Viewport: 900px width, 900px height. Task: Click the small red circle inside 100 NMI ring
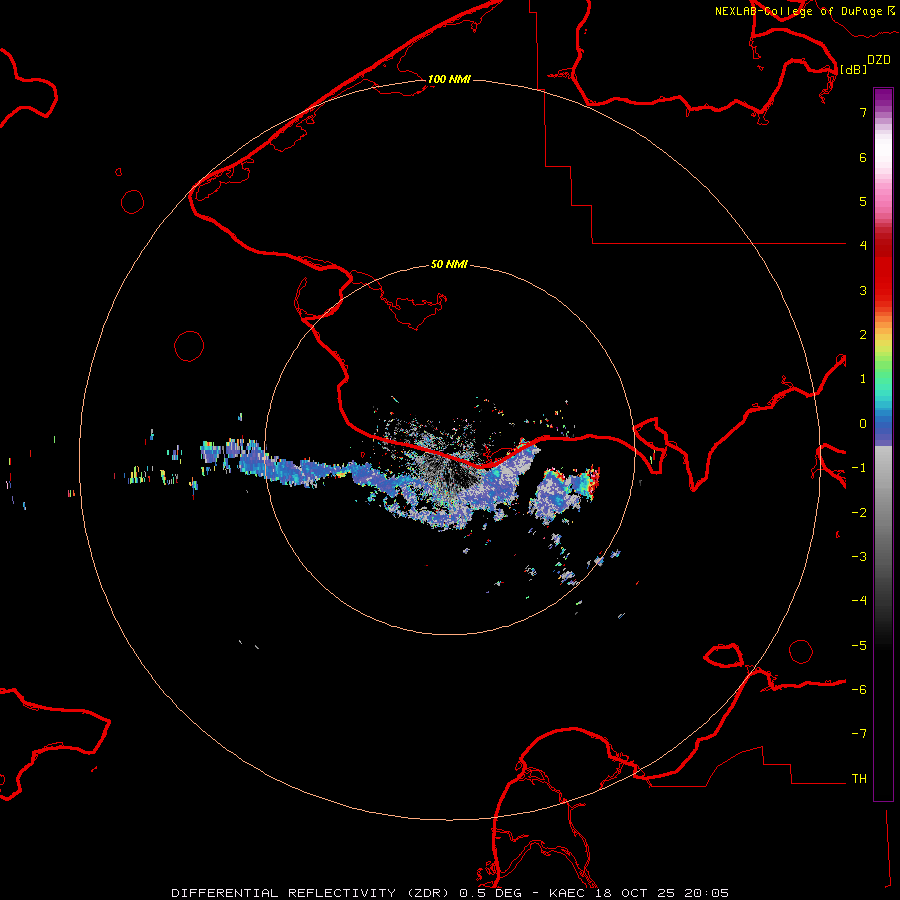[189, 346]
